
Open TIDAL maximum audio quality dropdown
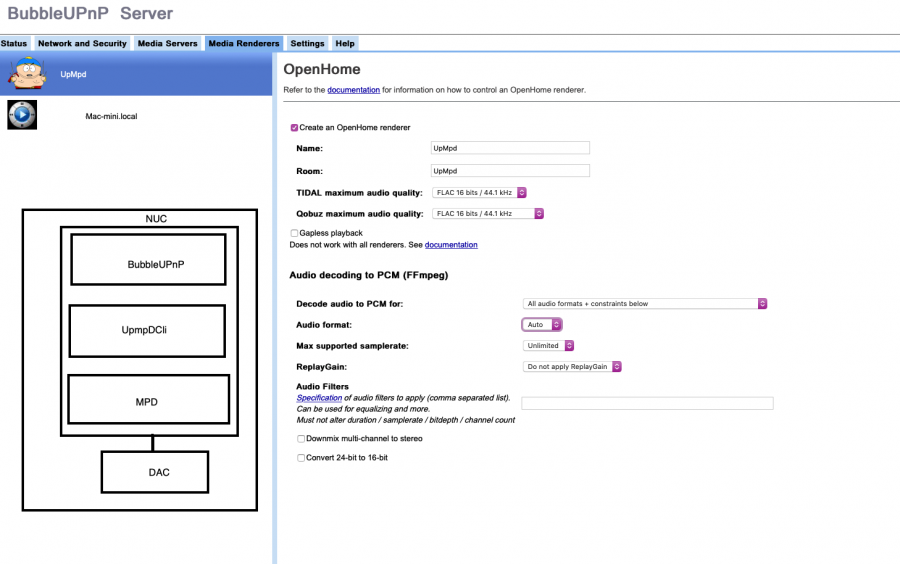coord(479,193)
